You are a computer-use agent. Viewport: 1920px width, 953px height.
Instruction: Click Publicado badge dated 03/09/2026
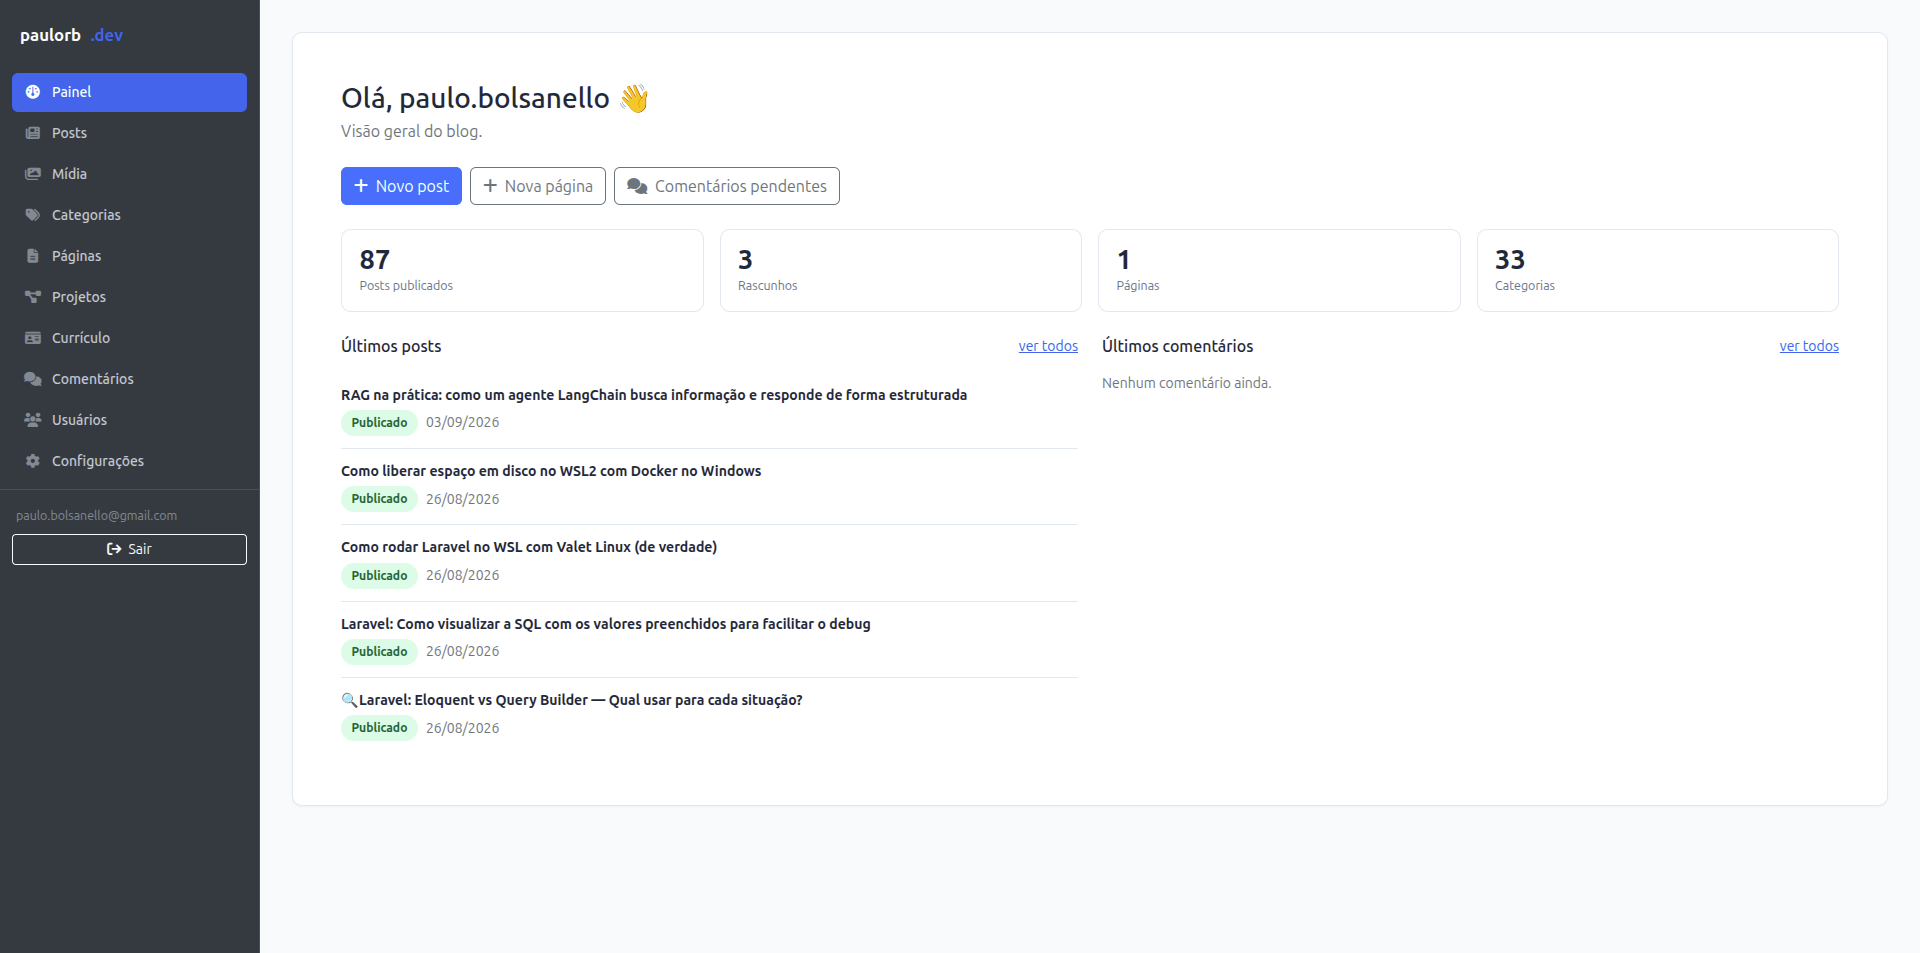[379, 422]
